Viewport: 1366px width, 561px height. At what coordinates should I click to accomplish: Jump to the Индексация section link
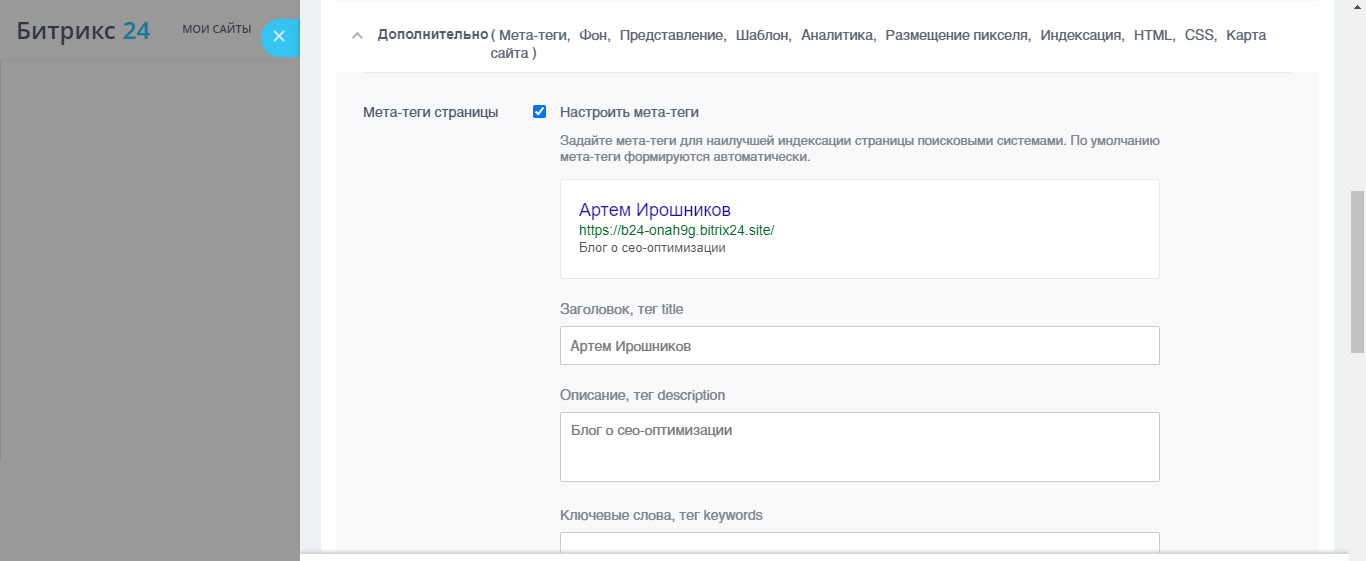pyautogui.click(x=1080, y=35)
